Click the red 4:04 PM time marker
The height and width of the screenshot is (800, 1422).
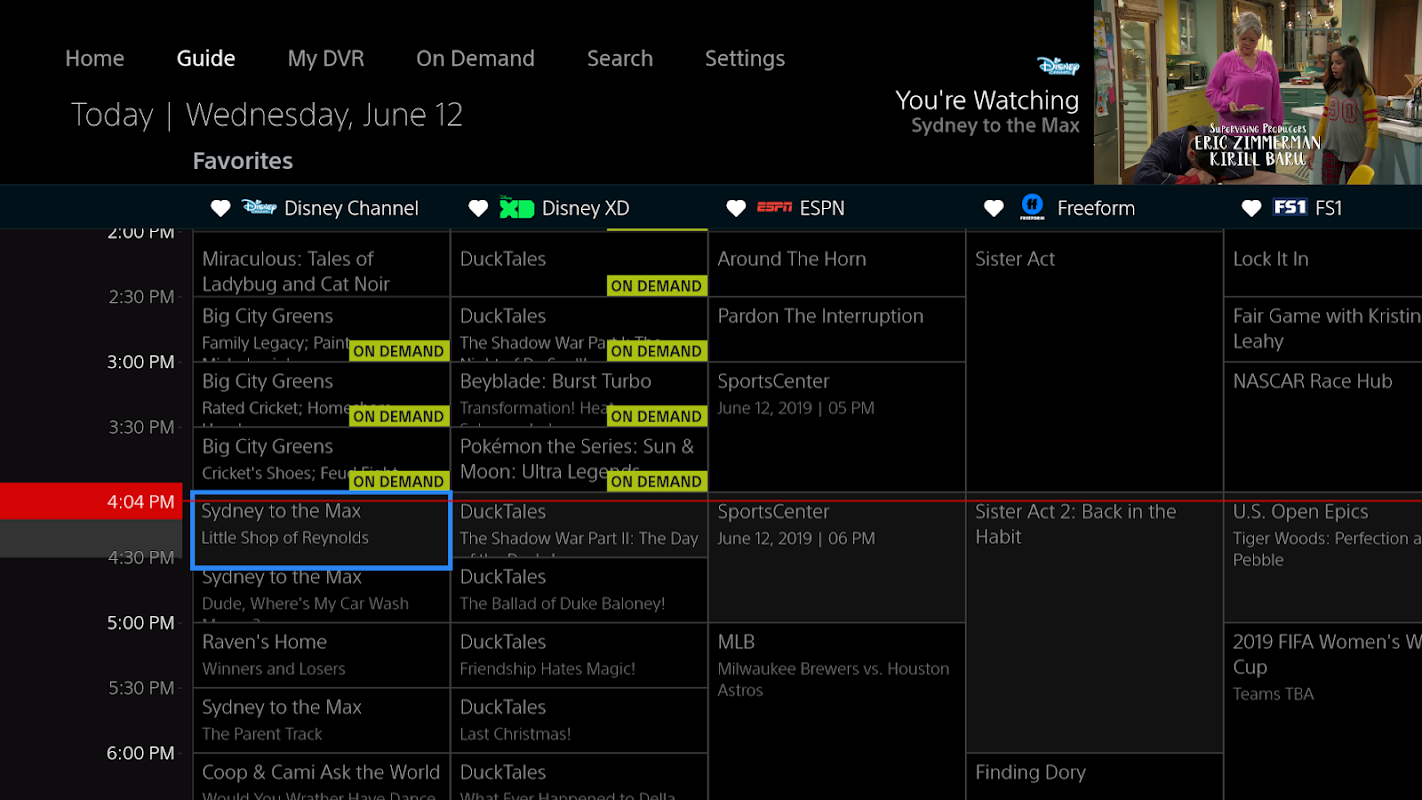coord(96,502)
